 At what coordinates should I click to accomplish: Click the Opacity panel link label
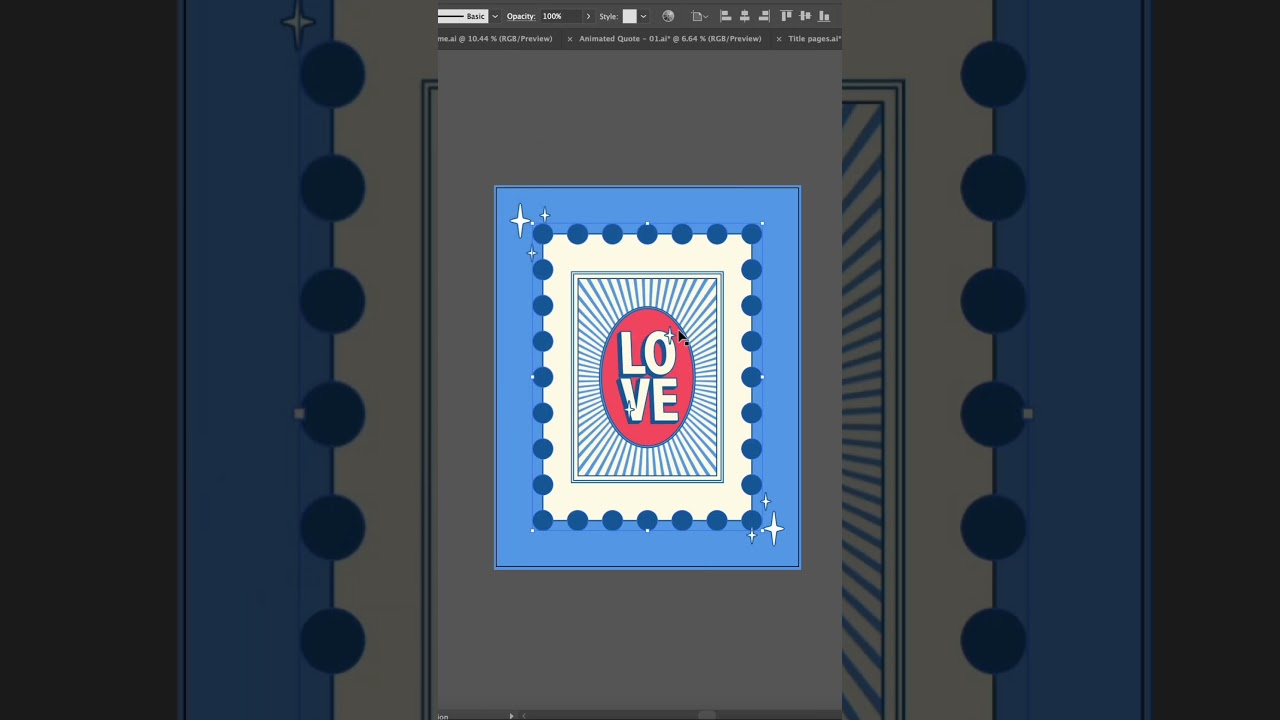521,16
